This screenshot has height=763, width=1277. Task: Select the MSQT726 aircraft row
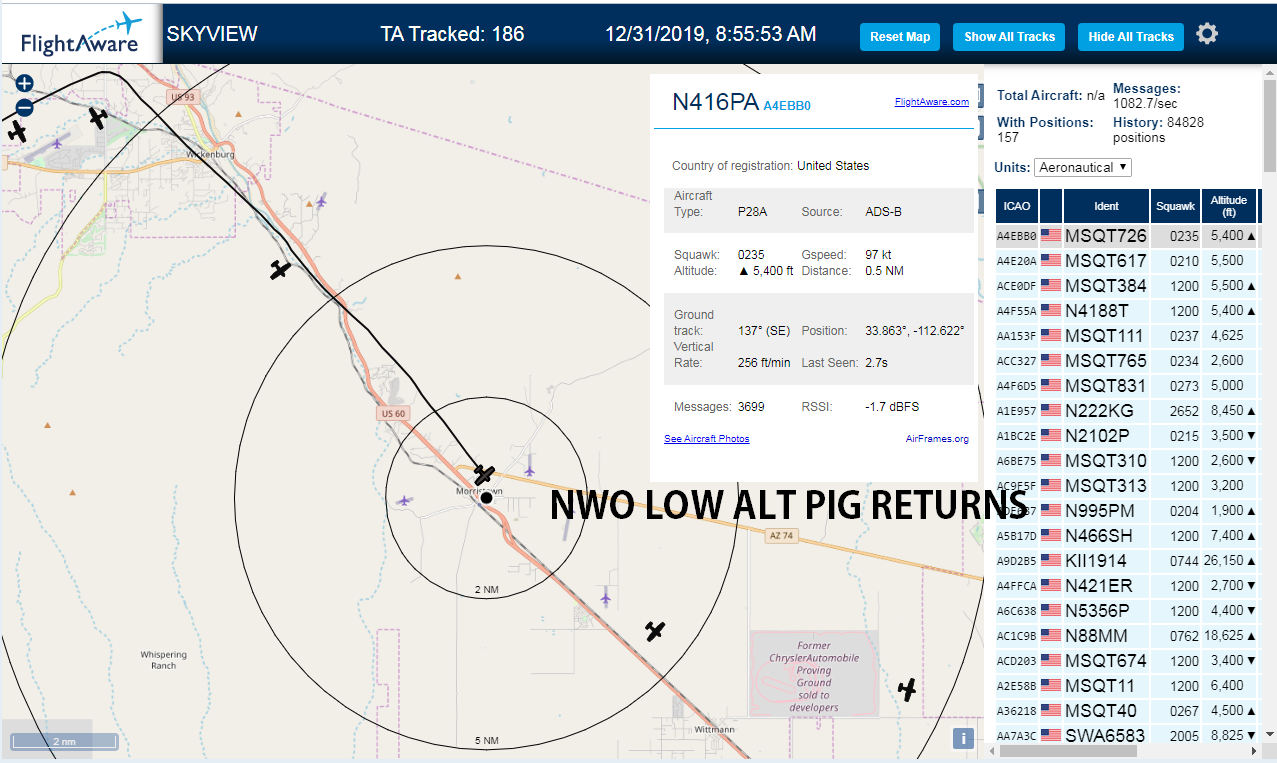1127,236
